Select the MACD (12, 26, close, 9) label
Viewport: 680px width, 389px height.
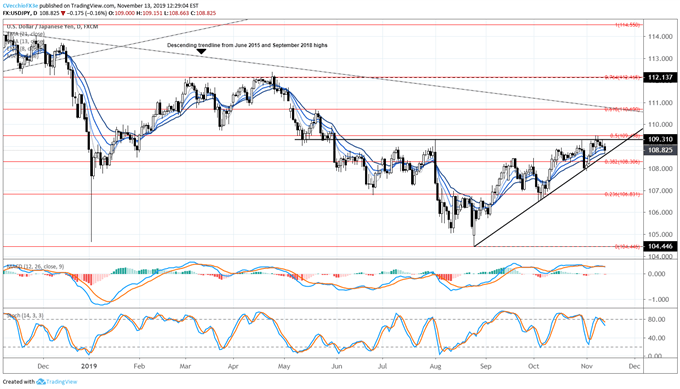pyautogui.click(x=35, y=266)
